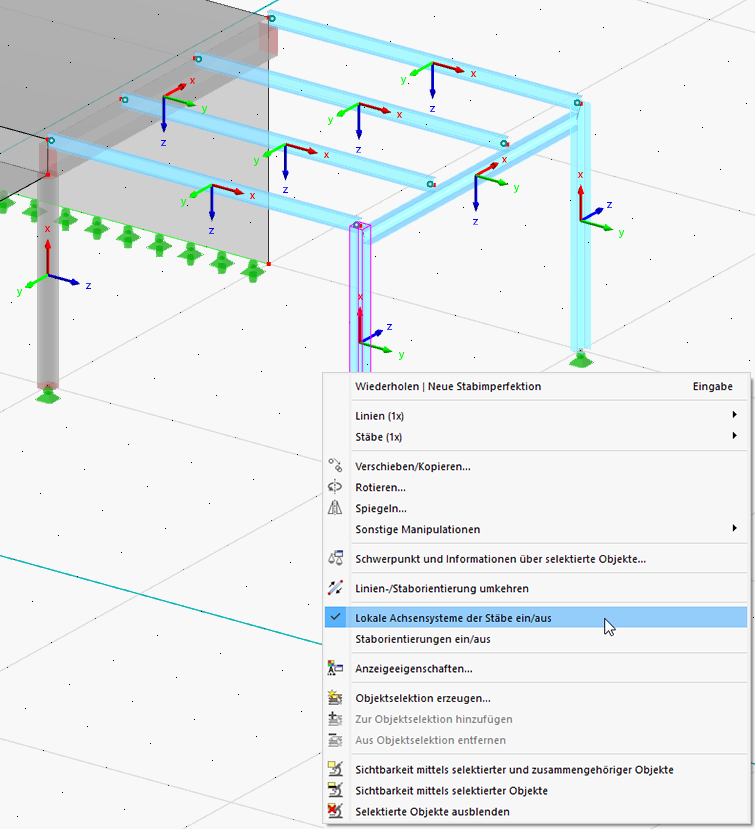Open Schwerpunkt und Informationen über selektierte Objekte
The width and height of the screenshot is (755, 829).
coord(500,559)
